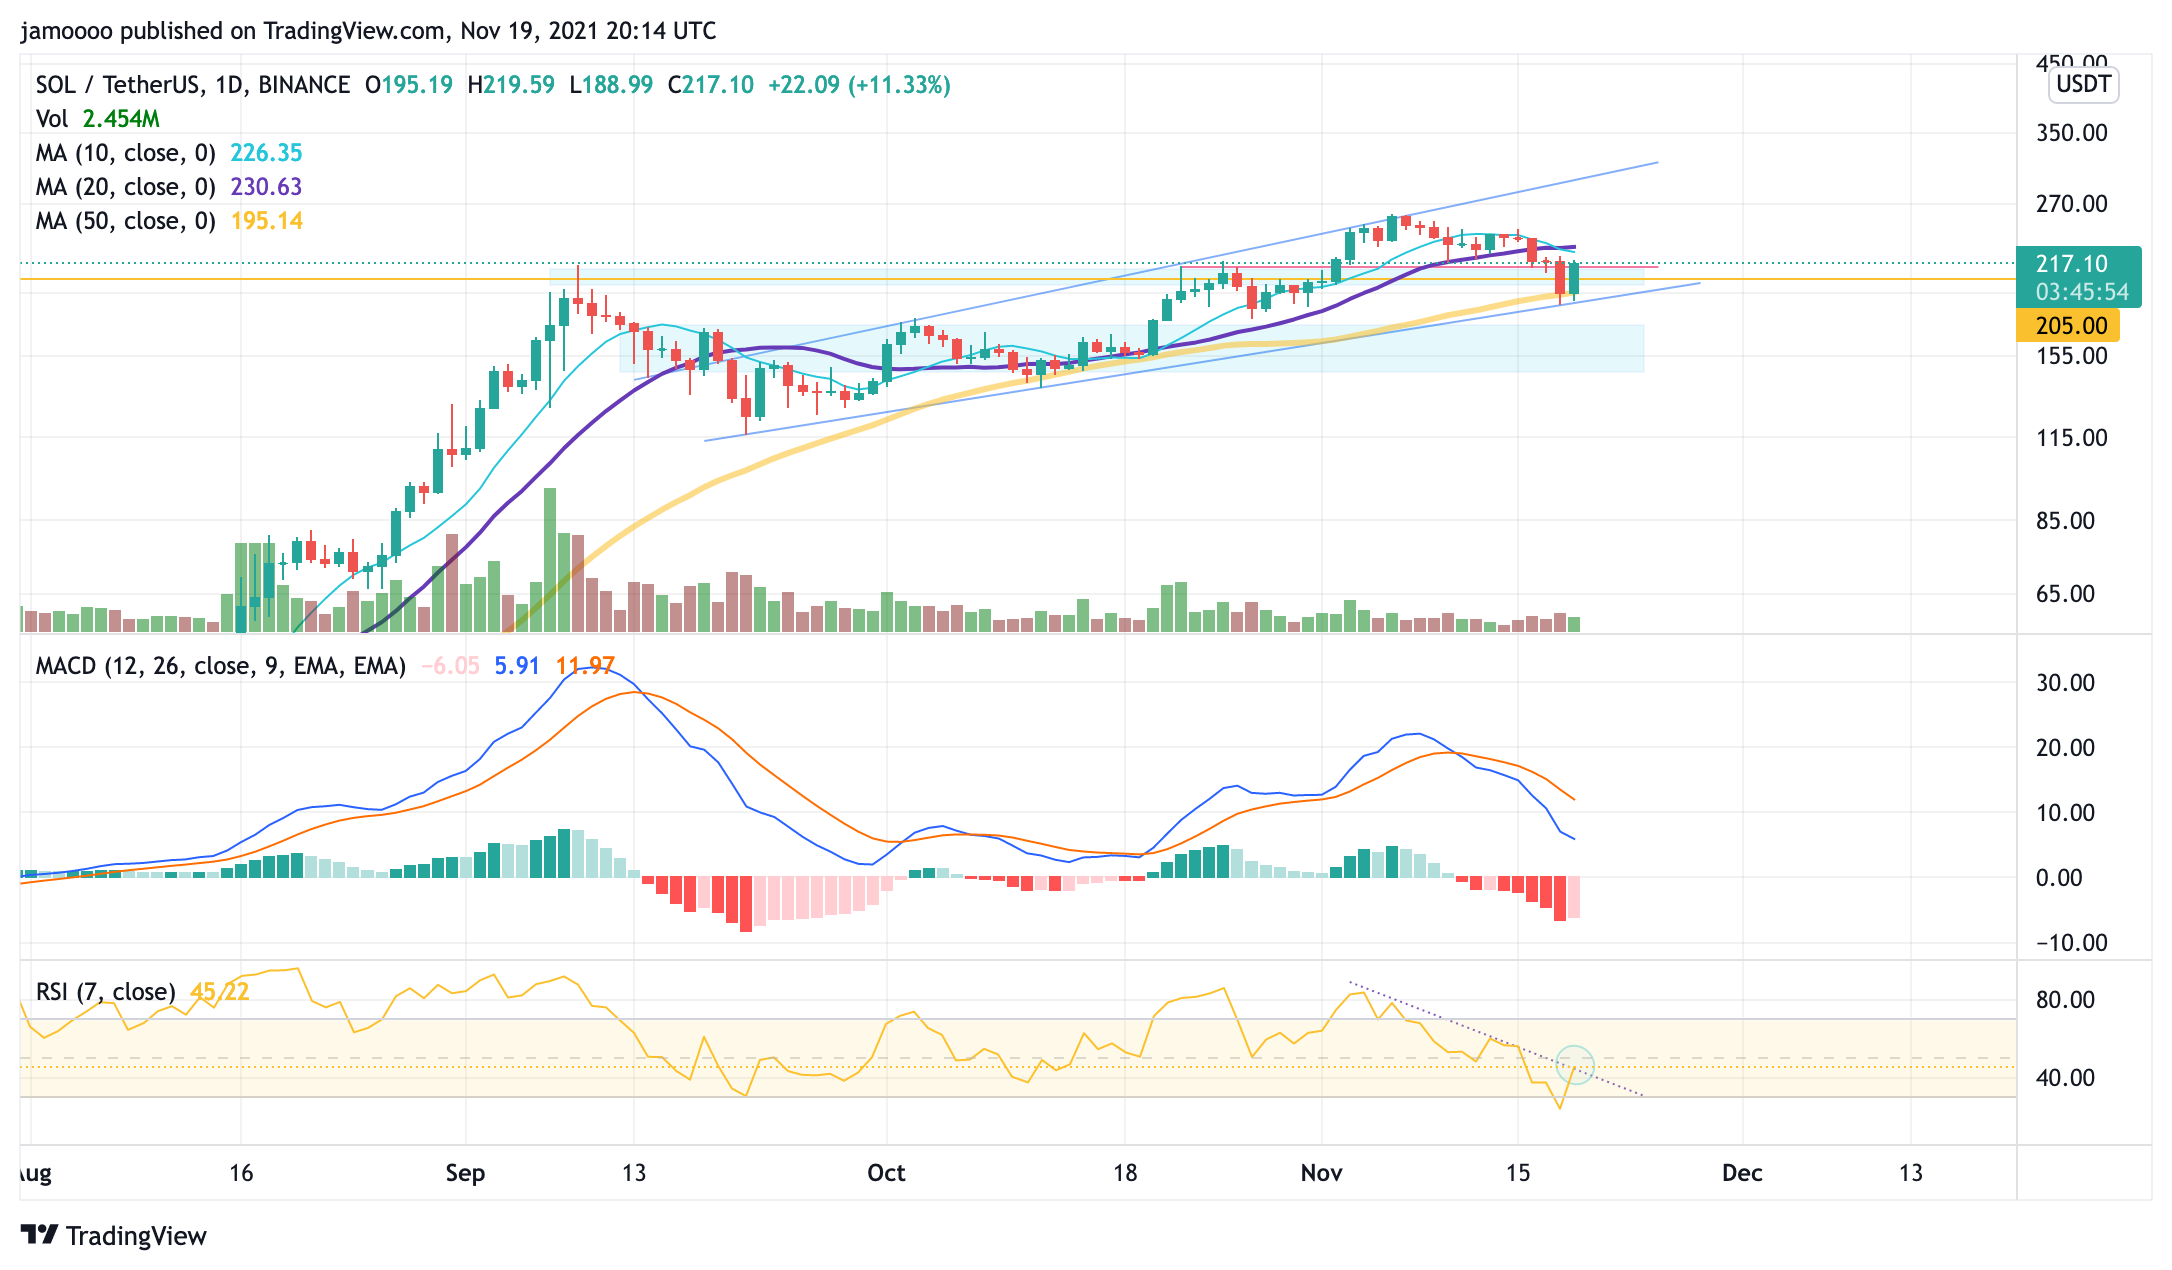Click the MA 10 value 226.35
This screenshot has width=2172, height=1270.
tap(266, 153)
